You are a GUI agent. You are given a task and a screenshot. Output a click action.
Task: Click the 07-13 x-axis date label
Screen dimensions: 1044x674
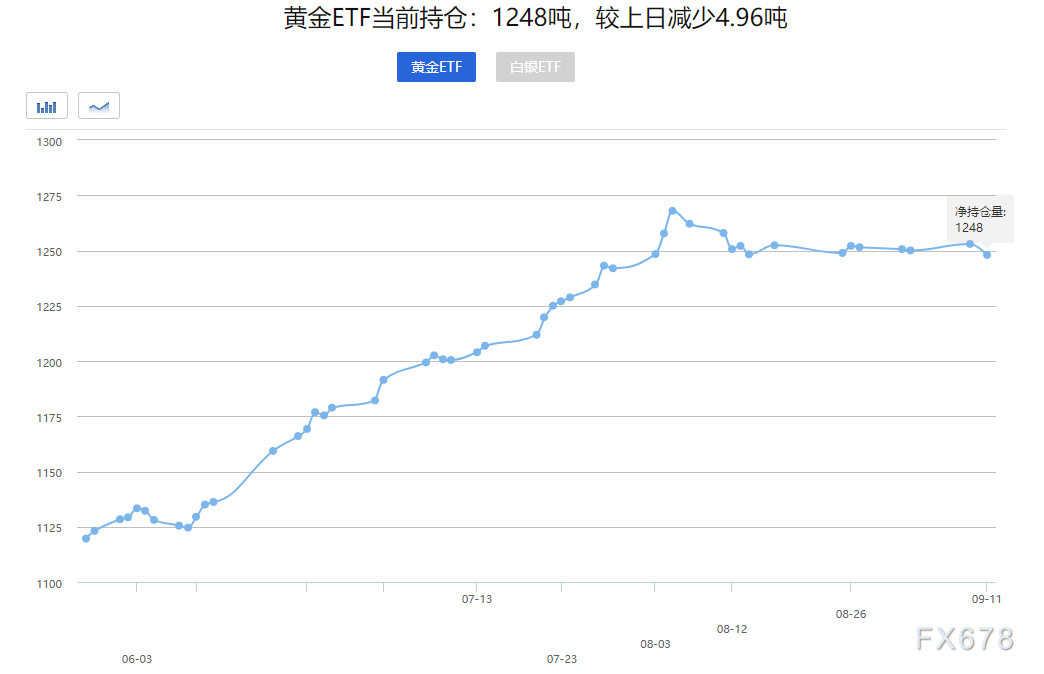(x=477, y=599)
